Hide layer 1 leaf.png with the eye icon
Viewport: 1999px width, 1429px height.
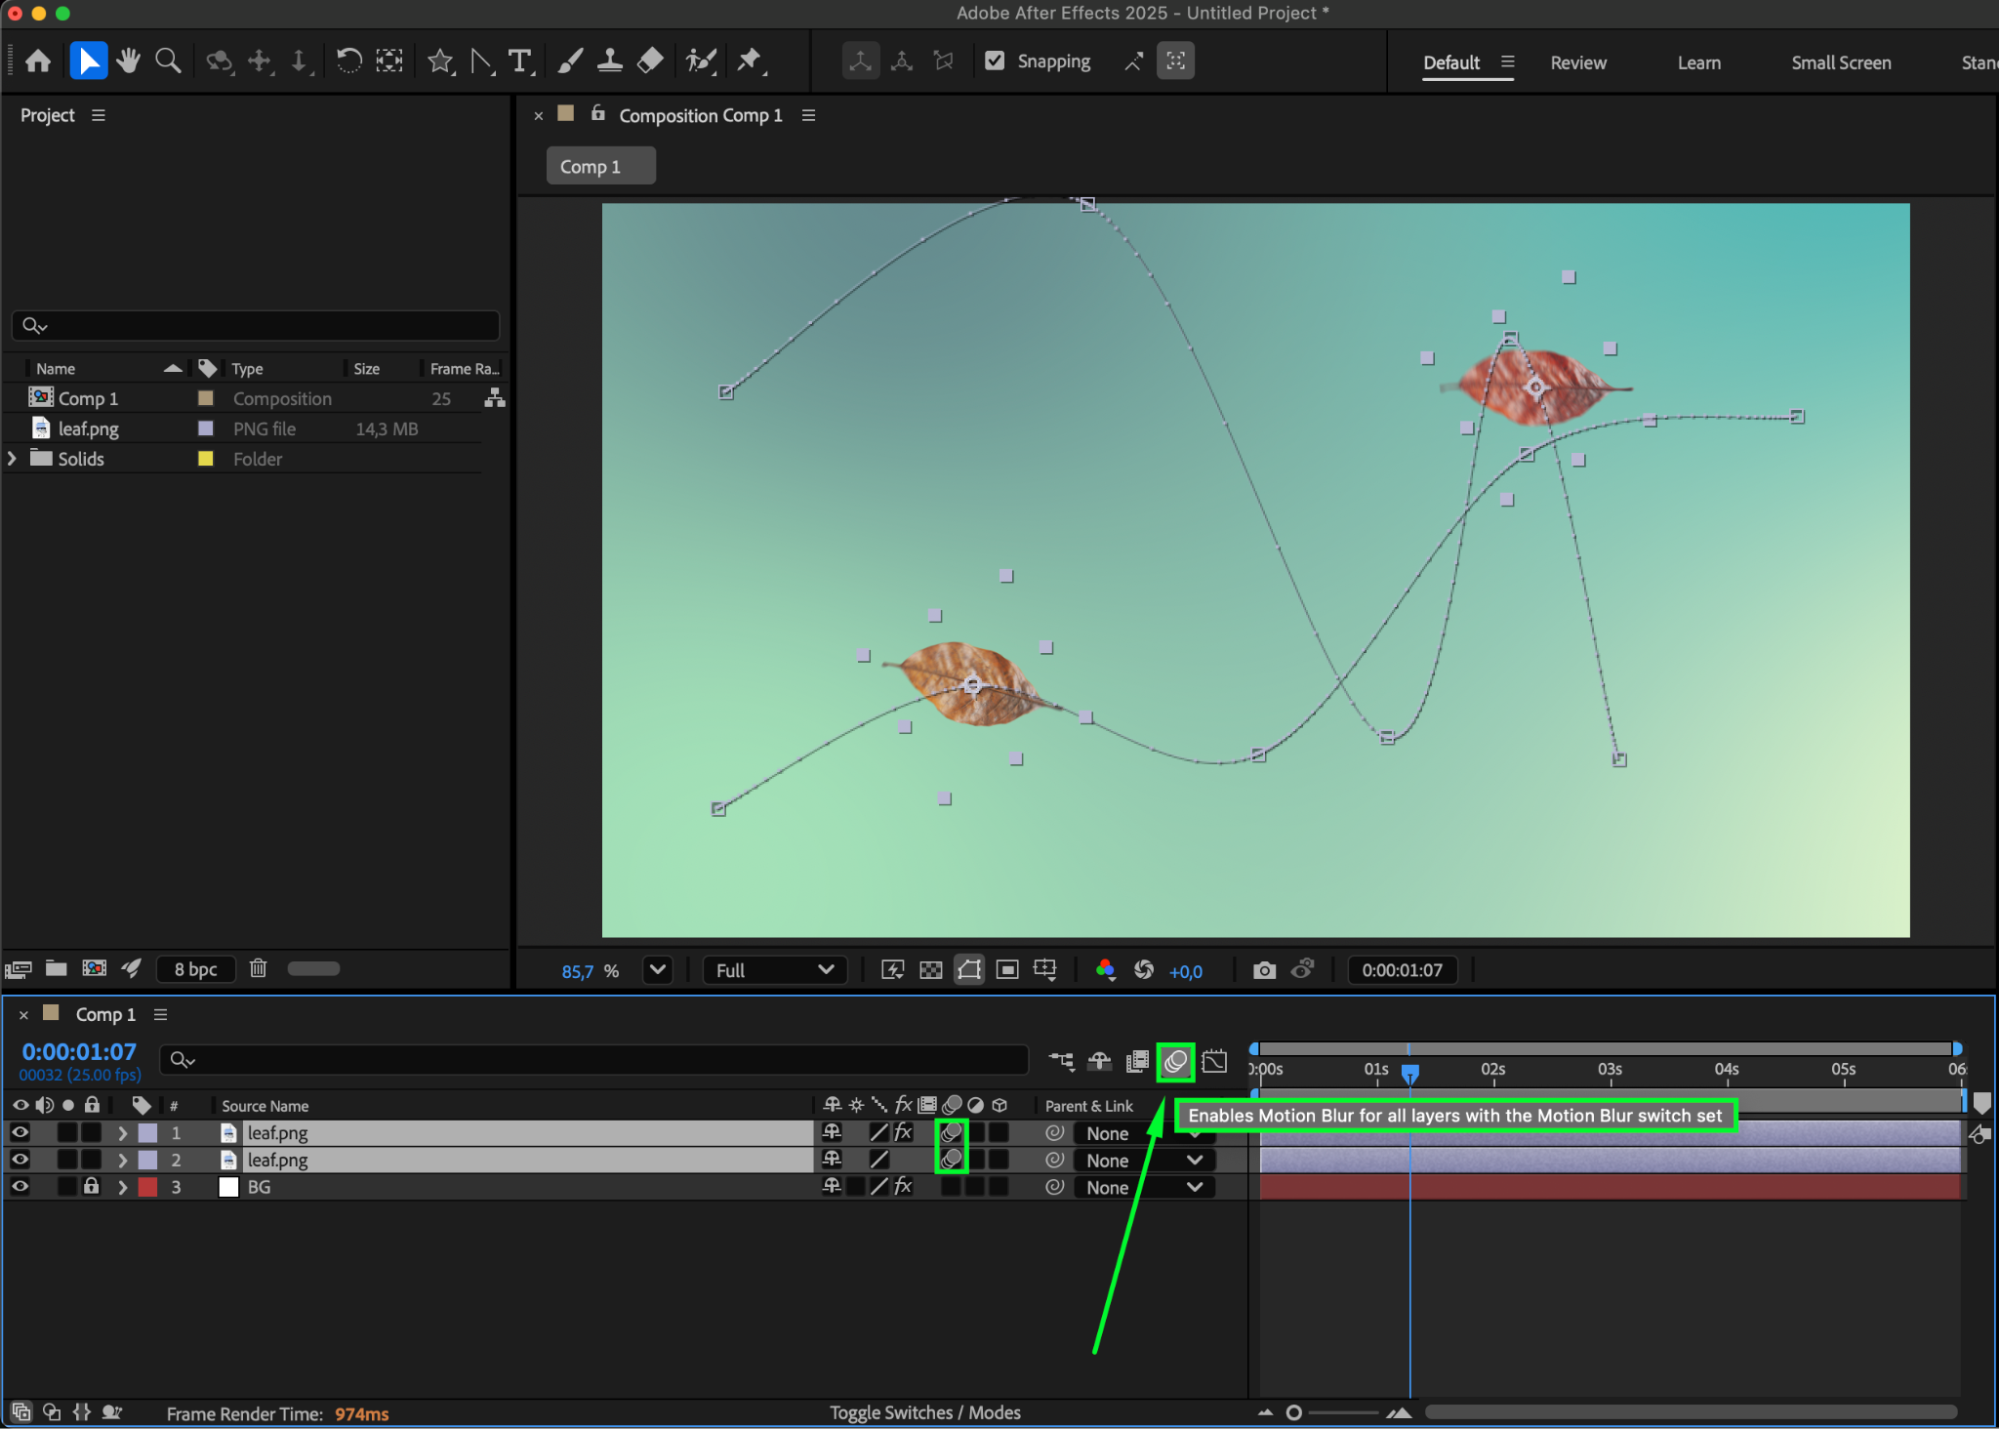[19, 1132]
